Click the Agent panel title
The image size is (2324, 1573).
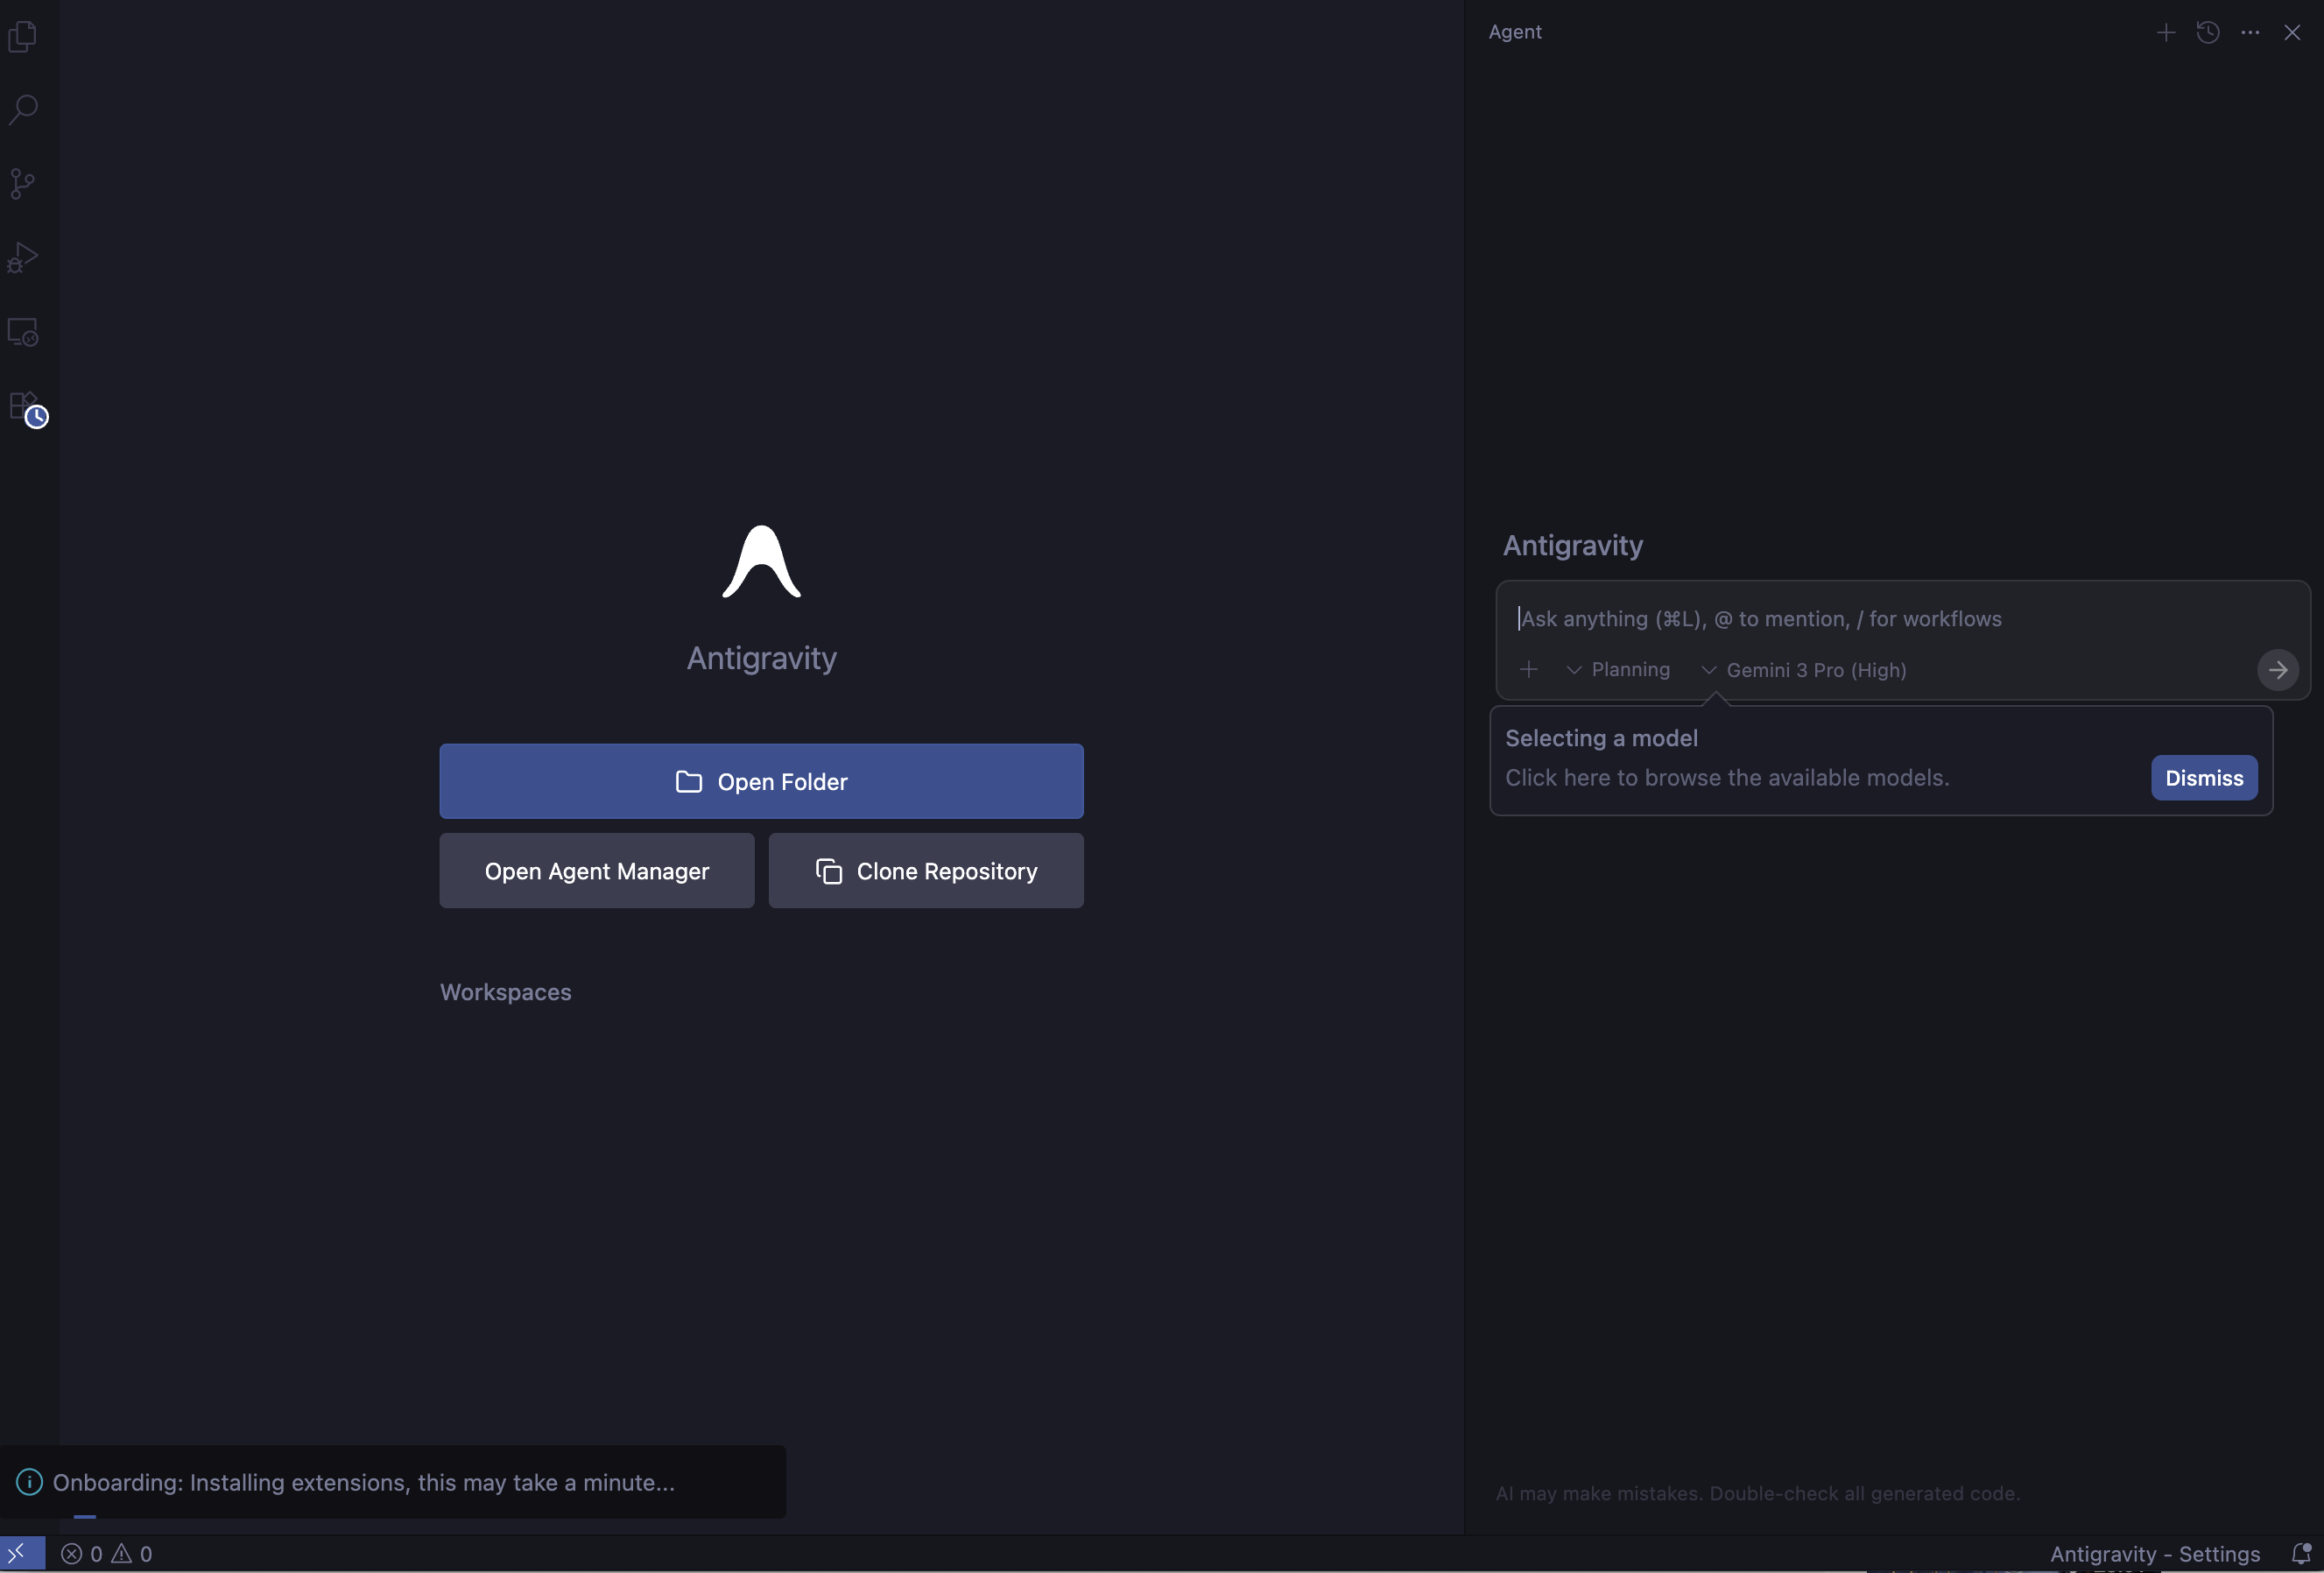(x=1515, y=32)
